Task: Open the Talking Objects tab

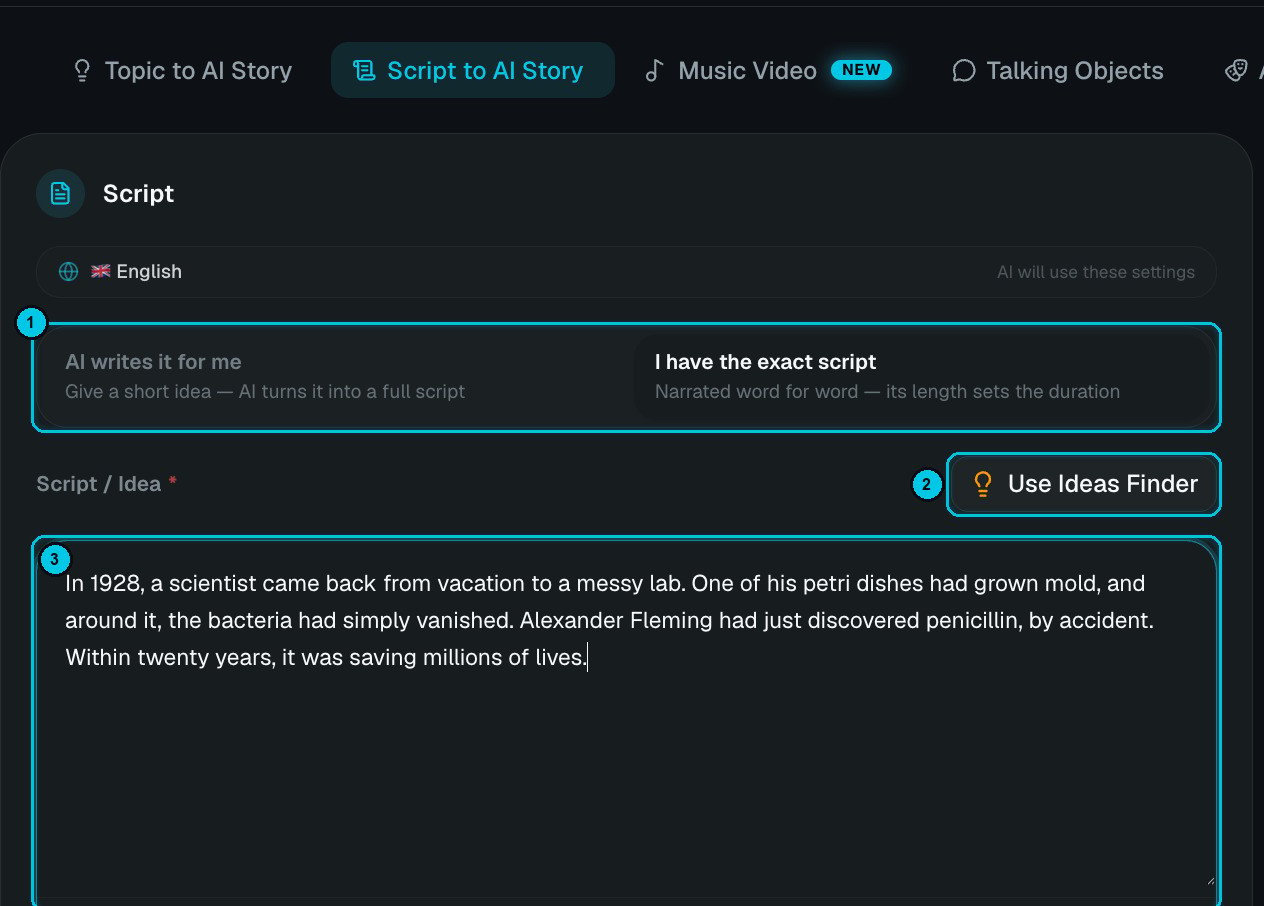Action: pos(1058,71)
